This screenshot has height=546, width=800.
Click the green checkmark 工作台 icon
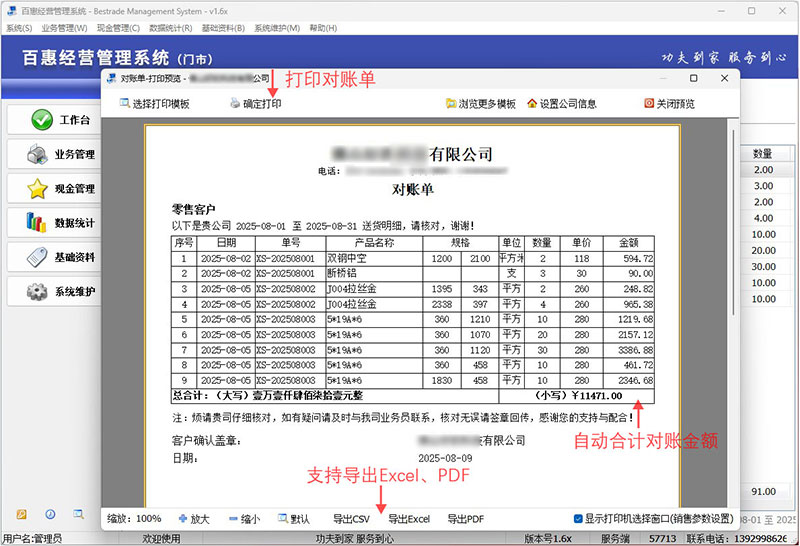pos(42,120)
